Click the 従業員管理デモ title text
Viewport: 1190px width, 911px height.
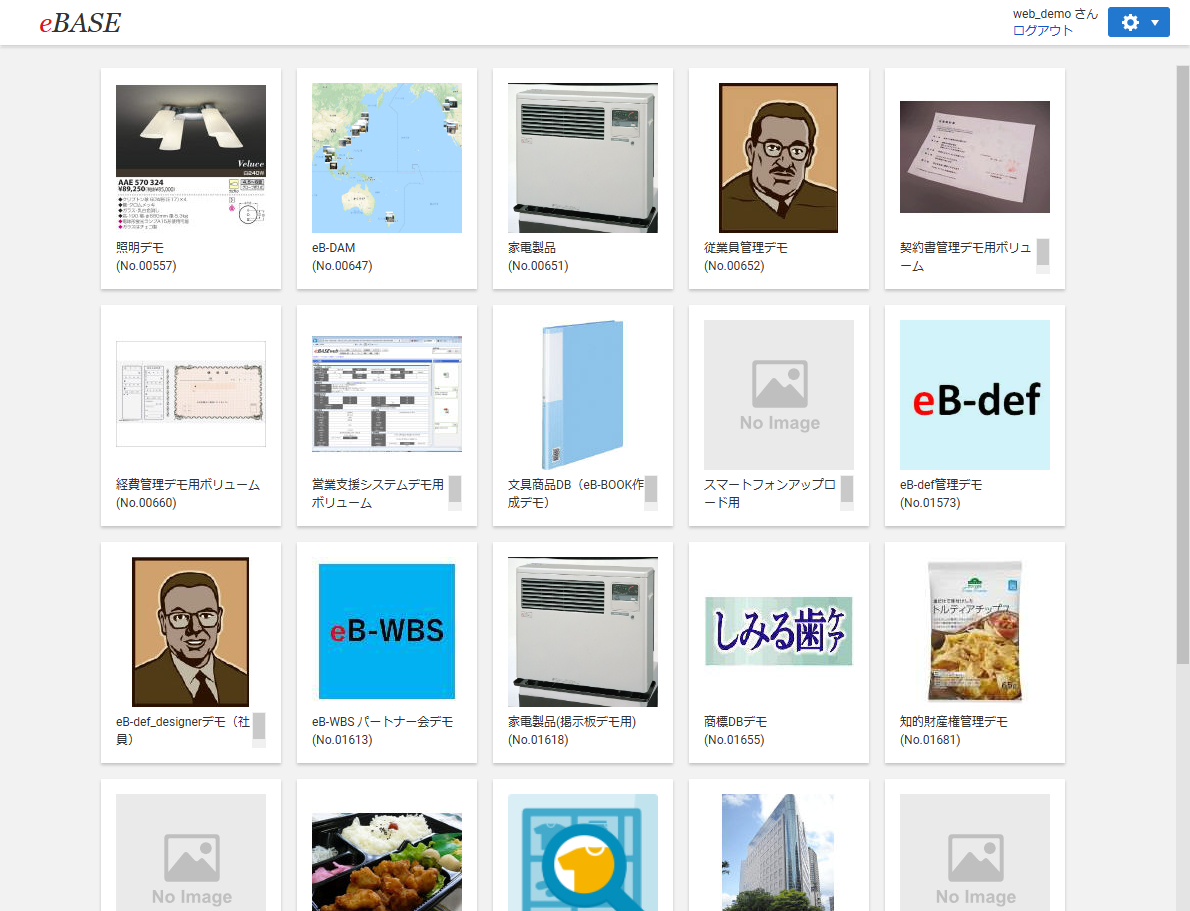(x=745, y=247)
